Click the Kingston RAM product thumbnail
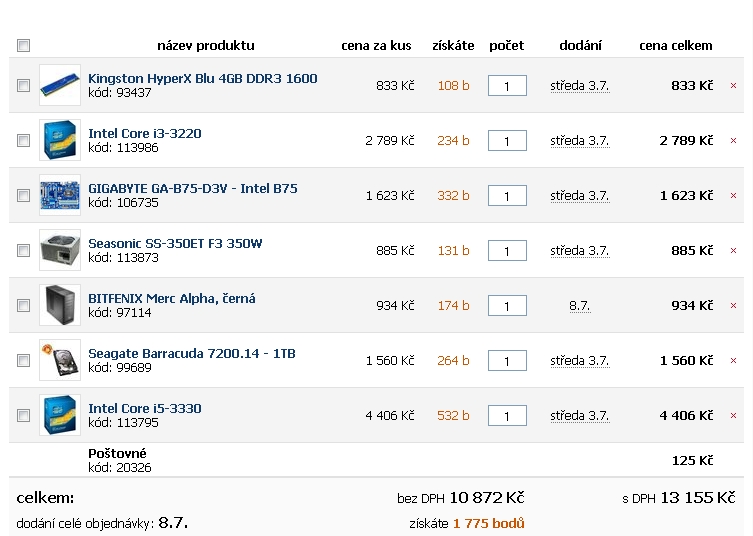Image resolution: width=753 pixels, height=536 pixels. pos(60,85)
